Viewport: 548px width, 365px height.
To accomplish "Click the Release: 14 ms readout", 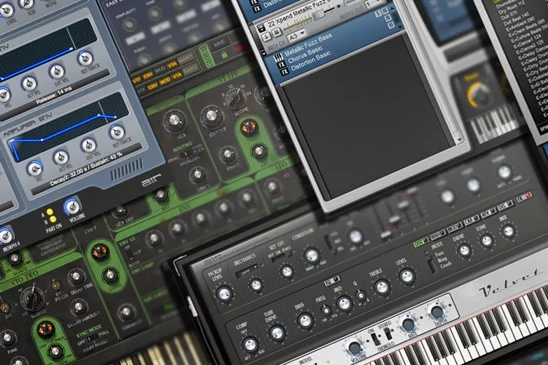I will [x=55, y=96].
